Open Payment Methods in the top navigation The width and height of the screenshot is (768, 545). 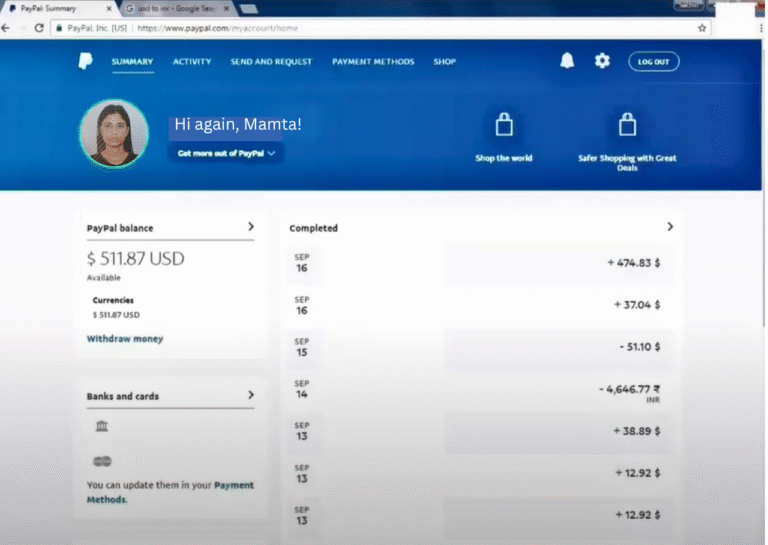coord(373,62)
